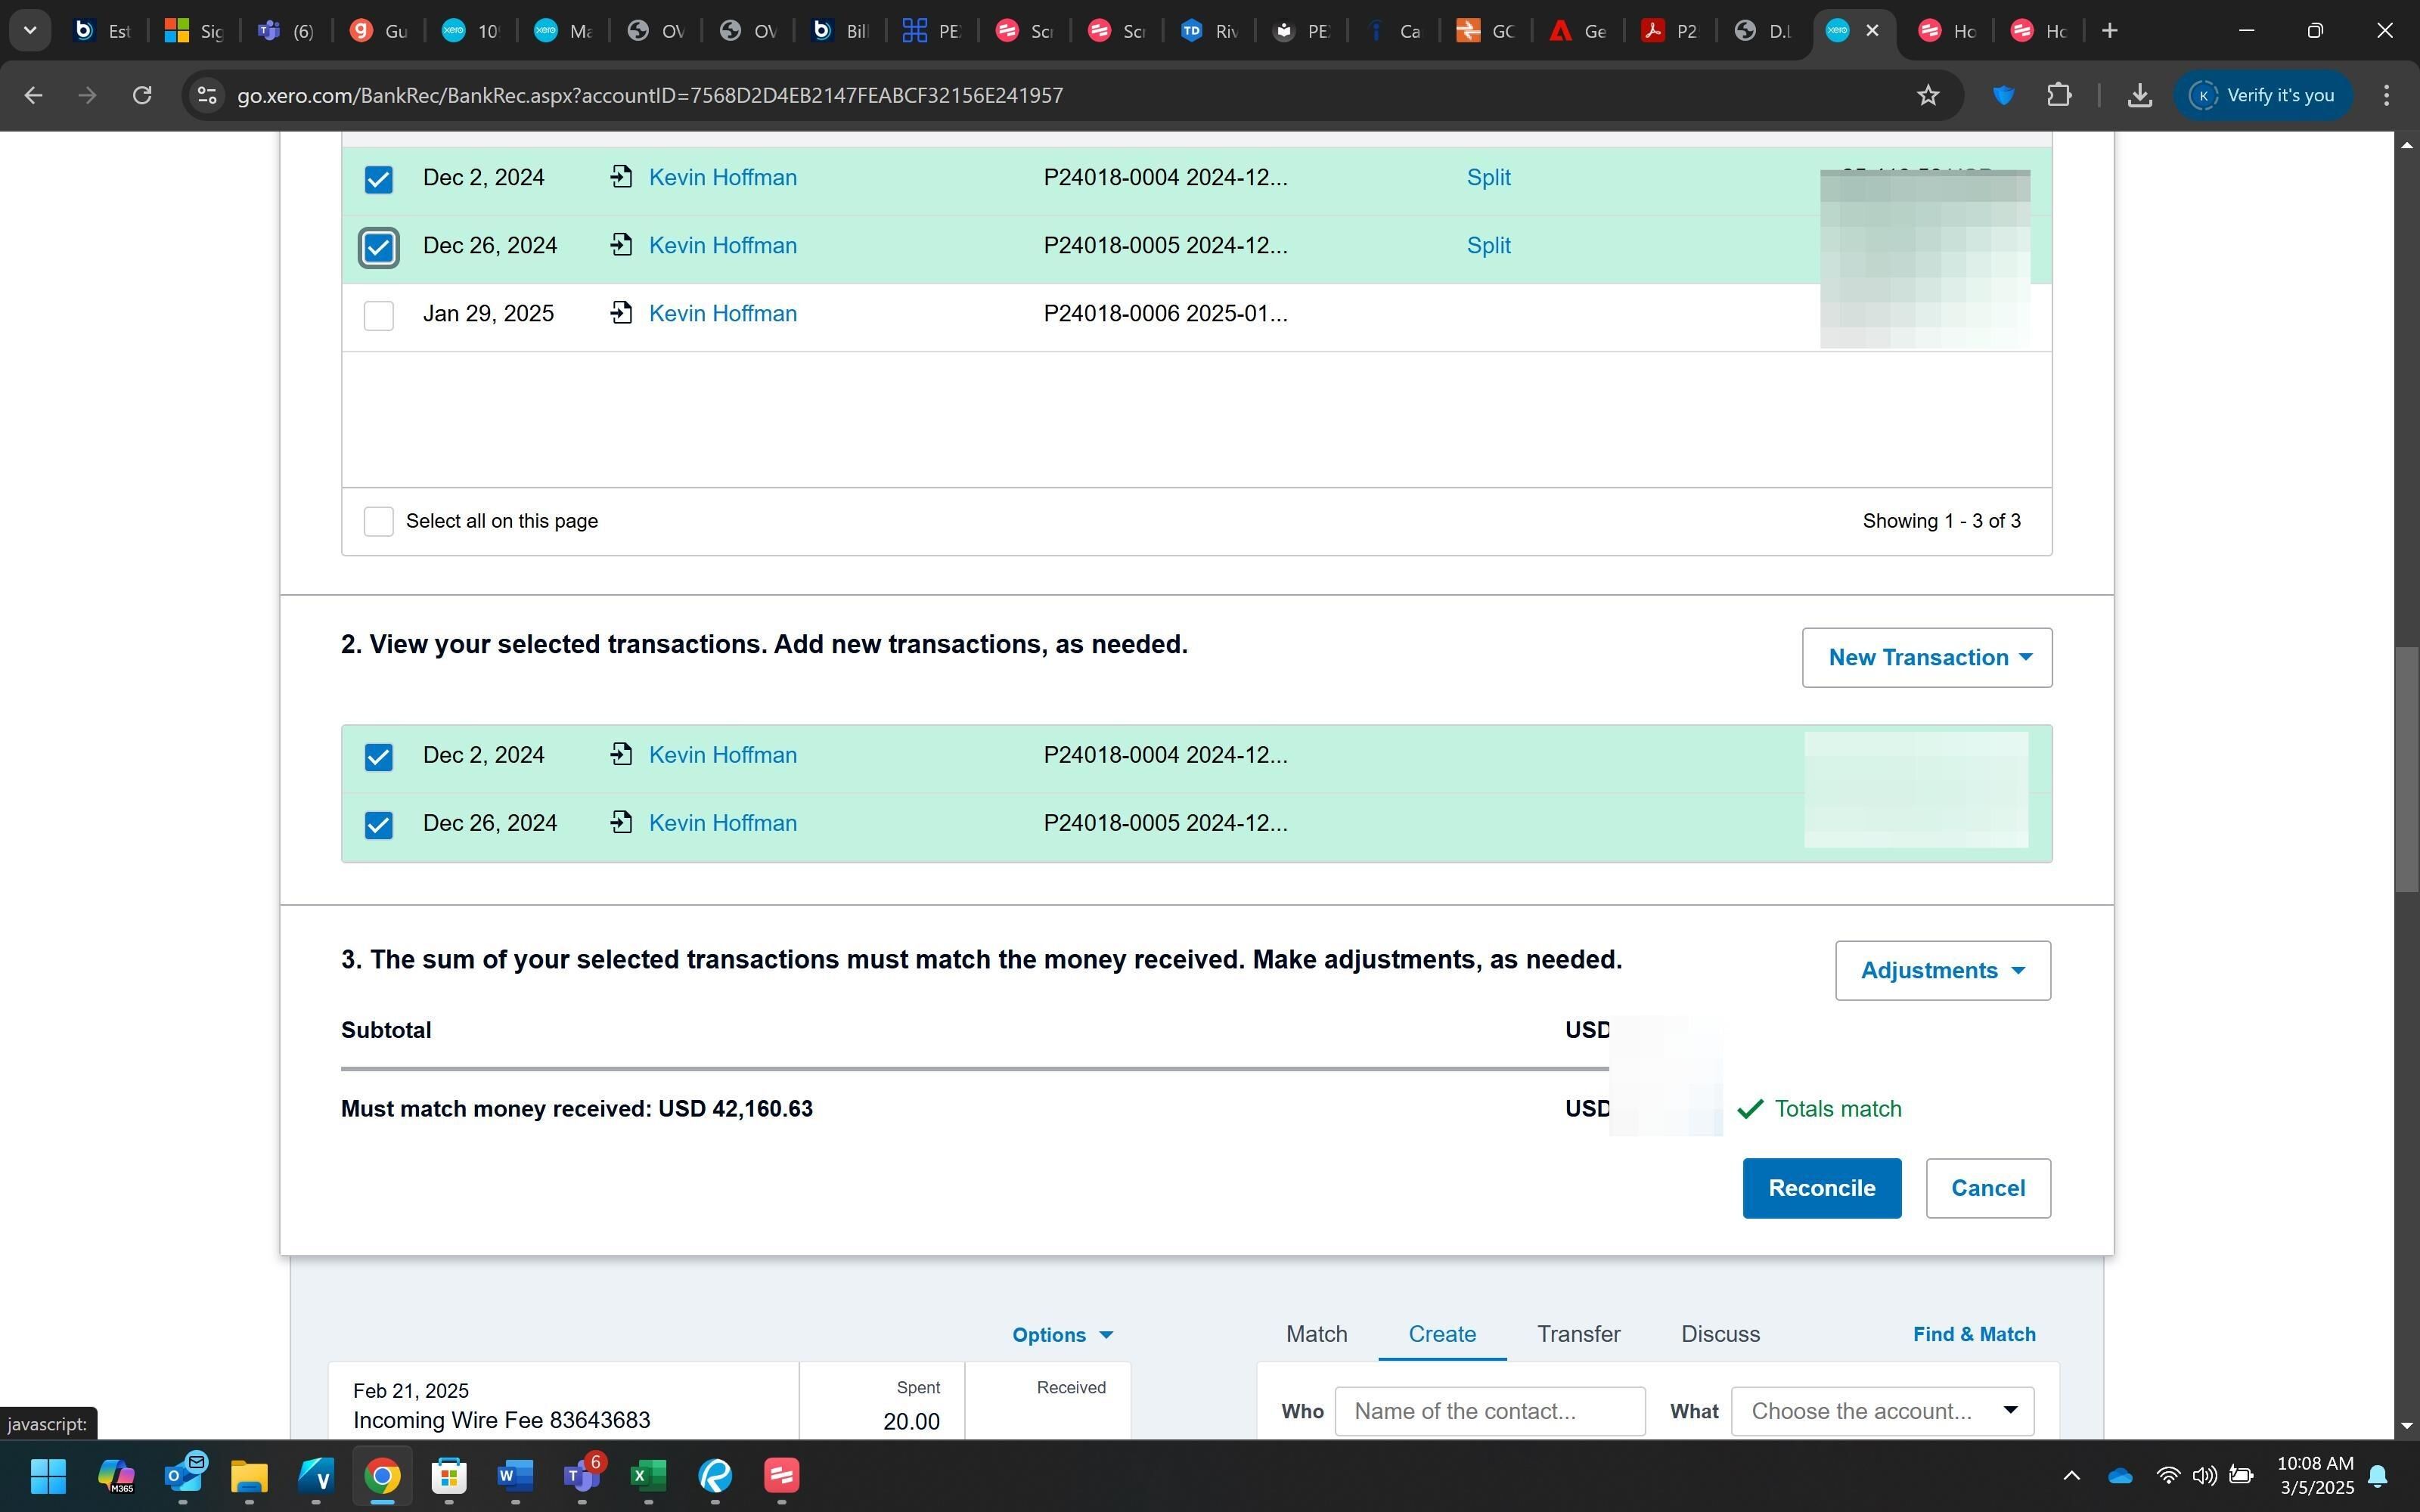Screen dimensions: 2420x1512
Task: Switch to the Transfer tab
Action: (x=1578, y=1334)
